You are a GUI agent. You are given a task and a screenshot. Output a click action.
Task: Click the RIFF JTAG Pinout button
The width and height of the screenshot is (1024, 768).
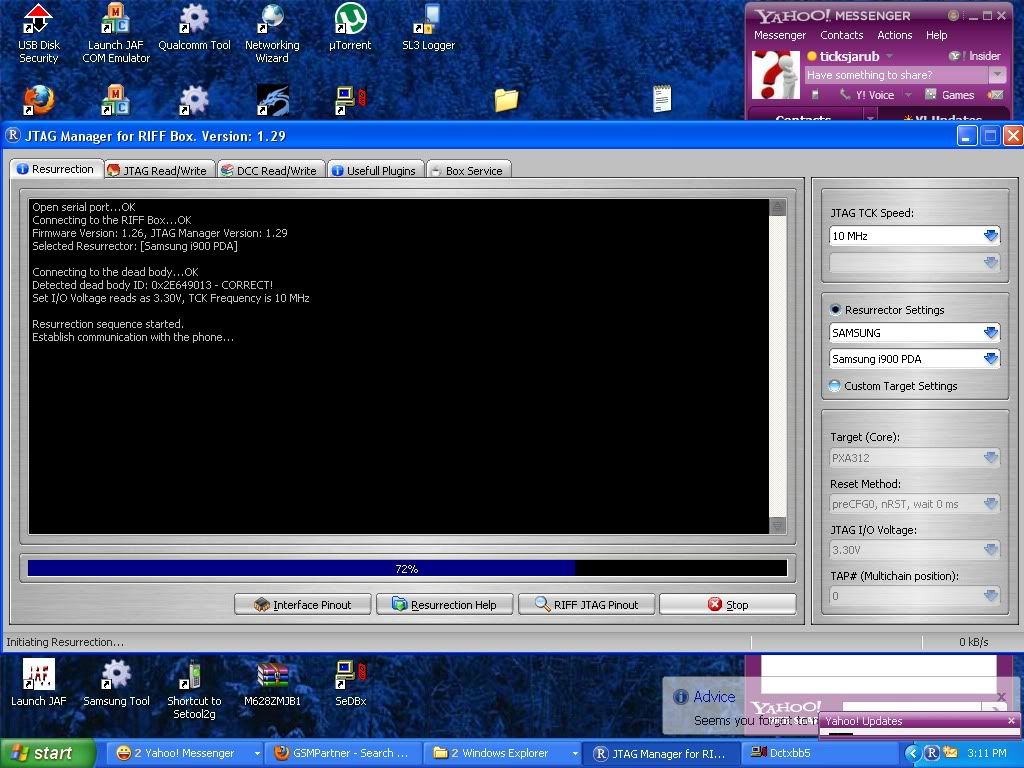pyautogui.click(x=586, y=605)
